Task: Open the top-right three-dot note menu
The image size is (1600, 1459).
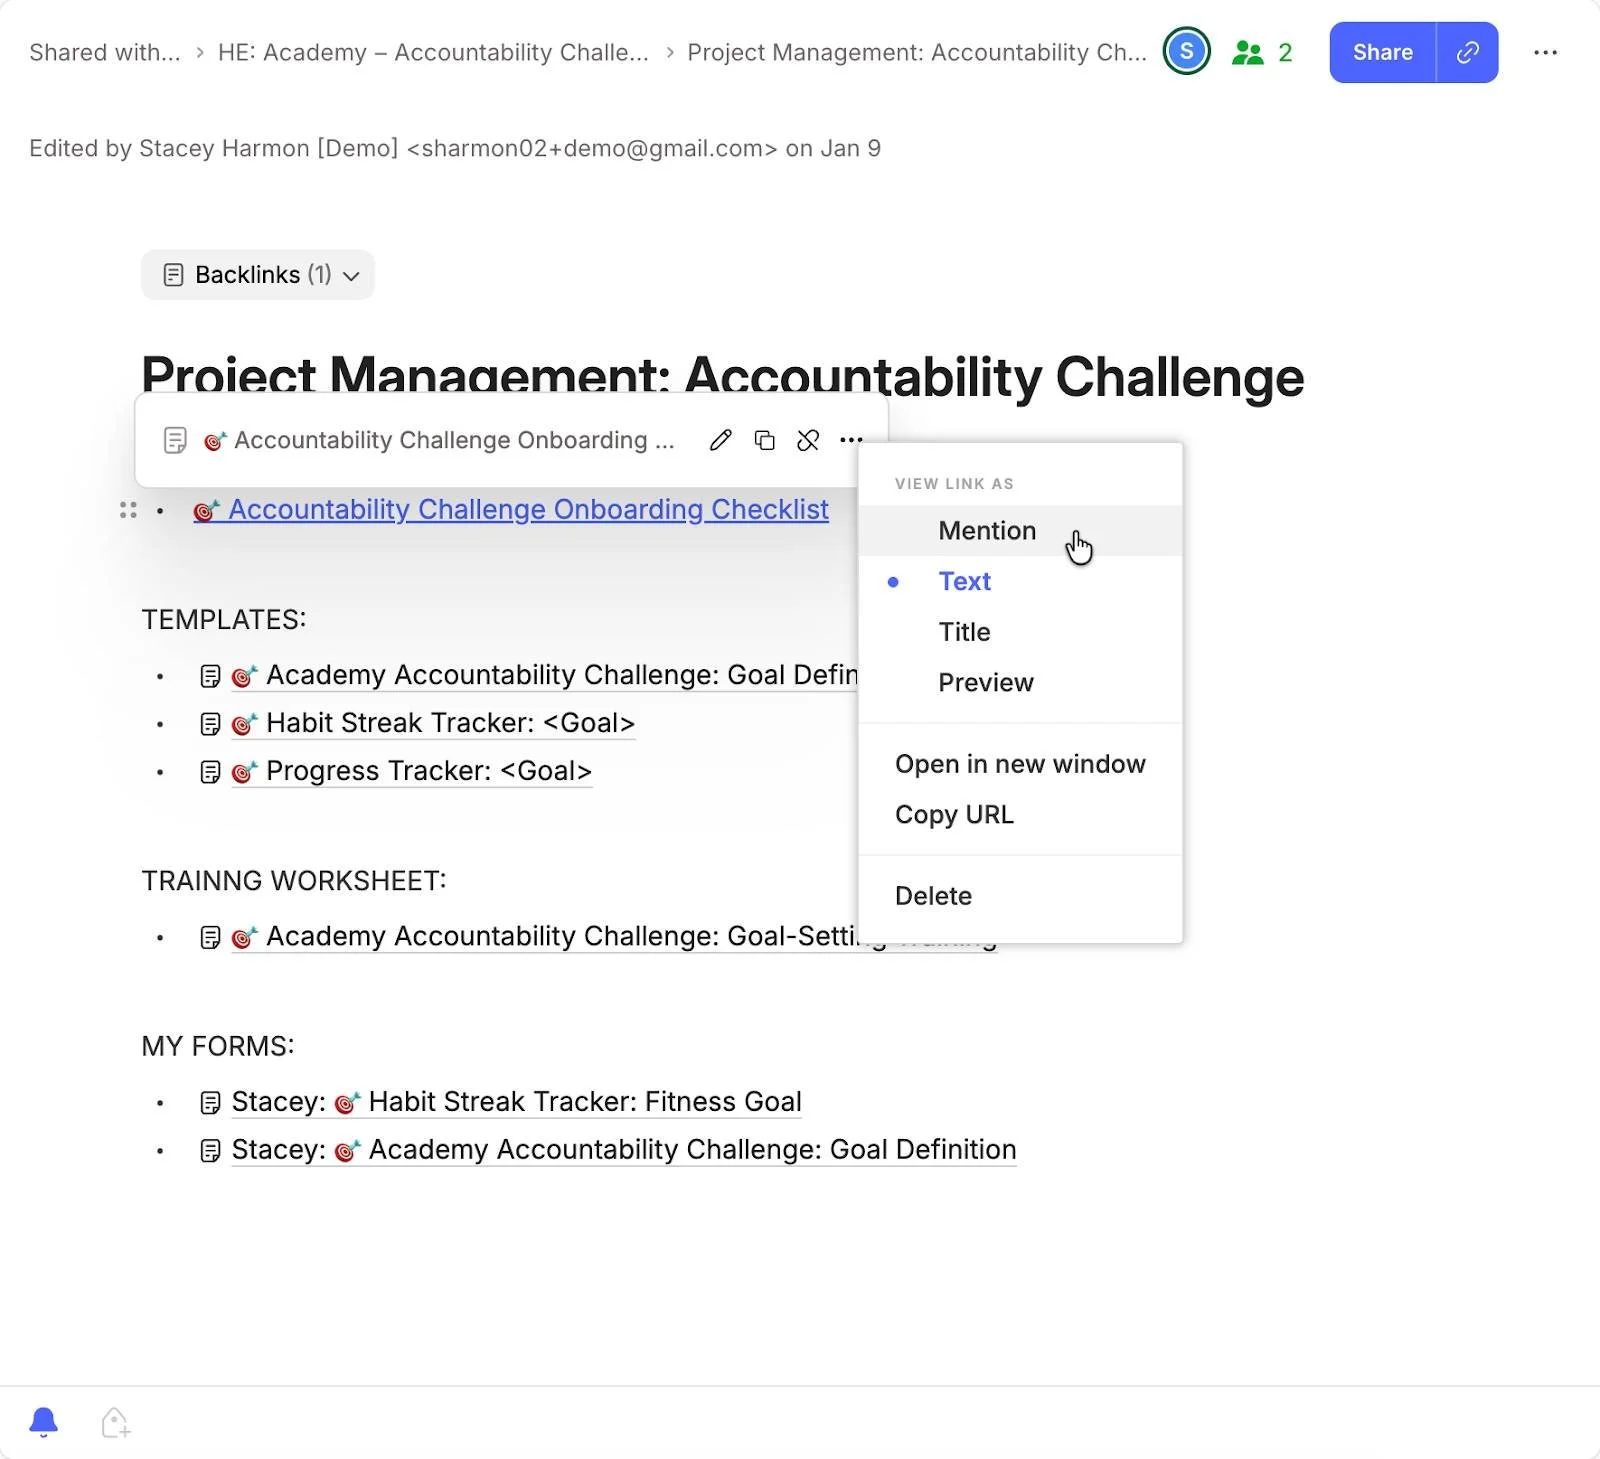Action: coord(1545,52)
